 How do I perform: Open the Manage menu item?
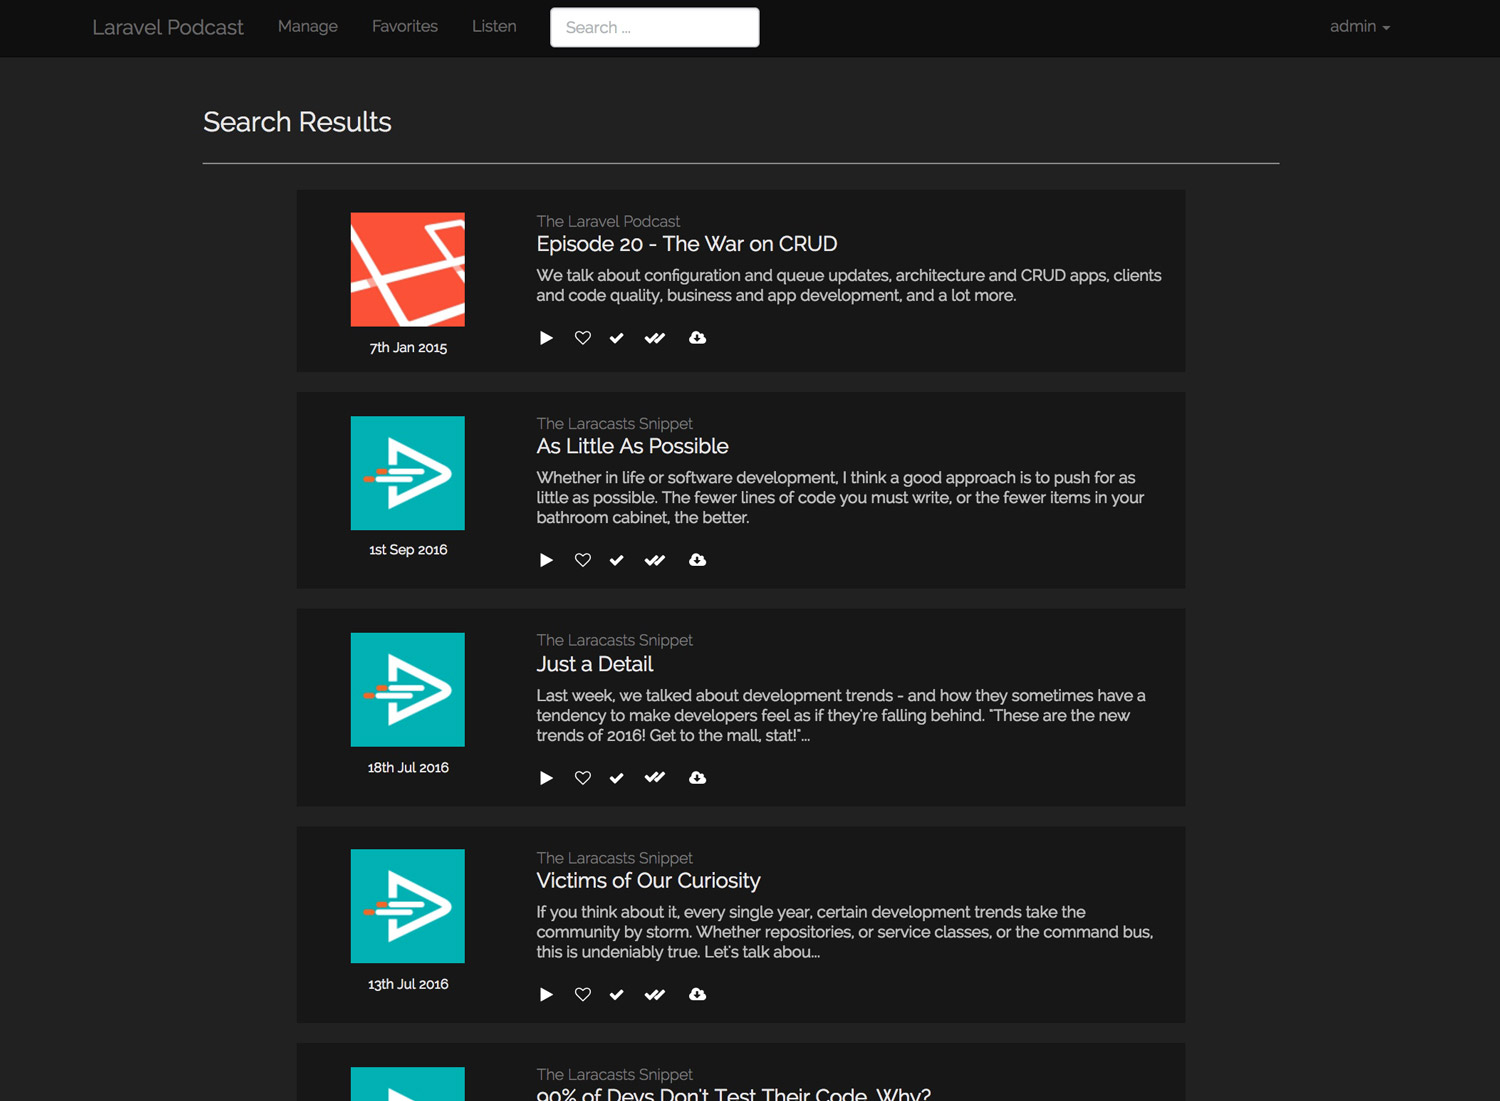[308, 27]
